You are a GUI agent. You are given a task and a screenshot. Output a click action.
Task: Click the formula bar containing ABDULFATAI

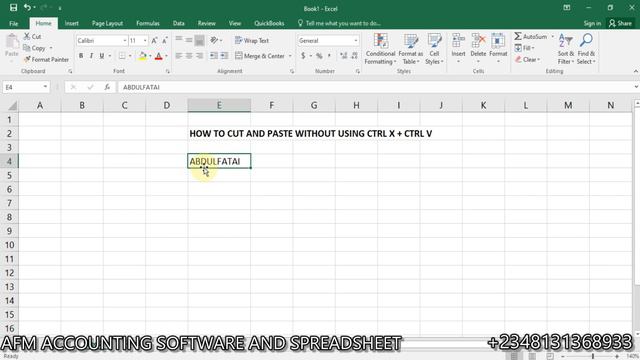[376, 87]
